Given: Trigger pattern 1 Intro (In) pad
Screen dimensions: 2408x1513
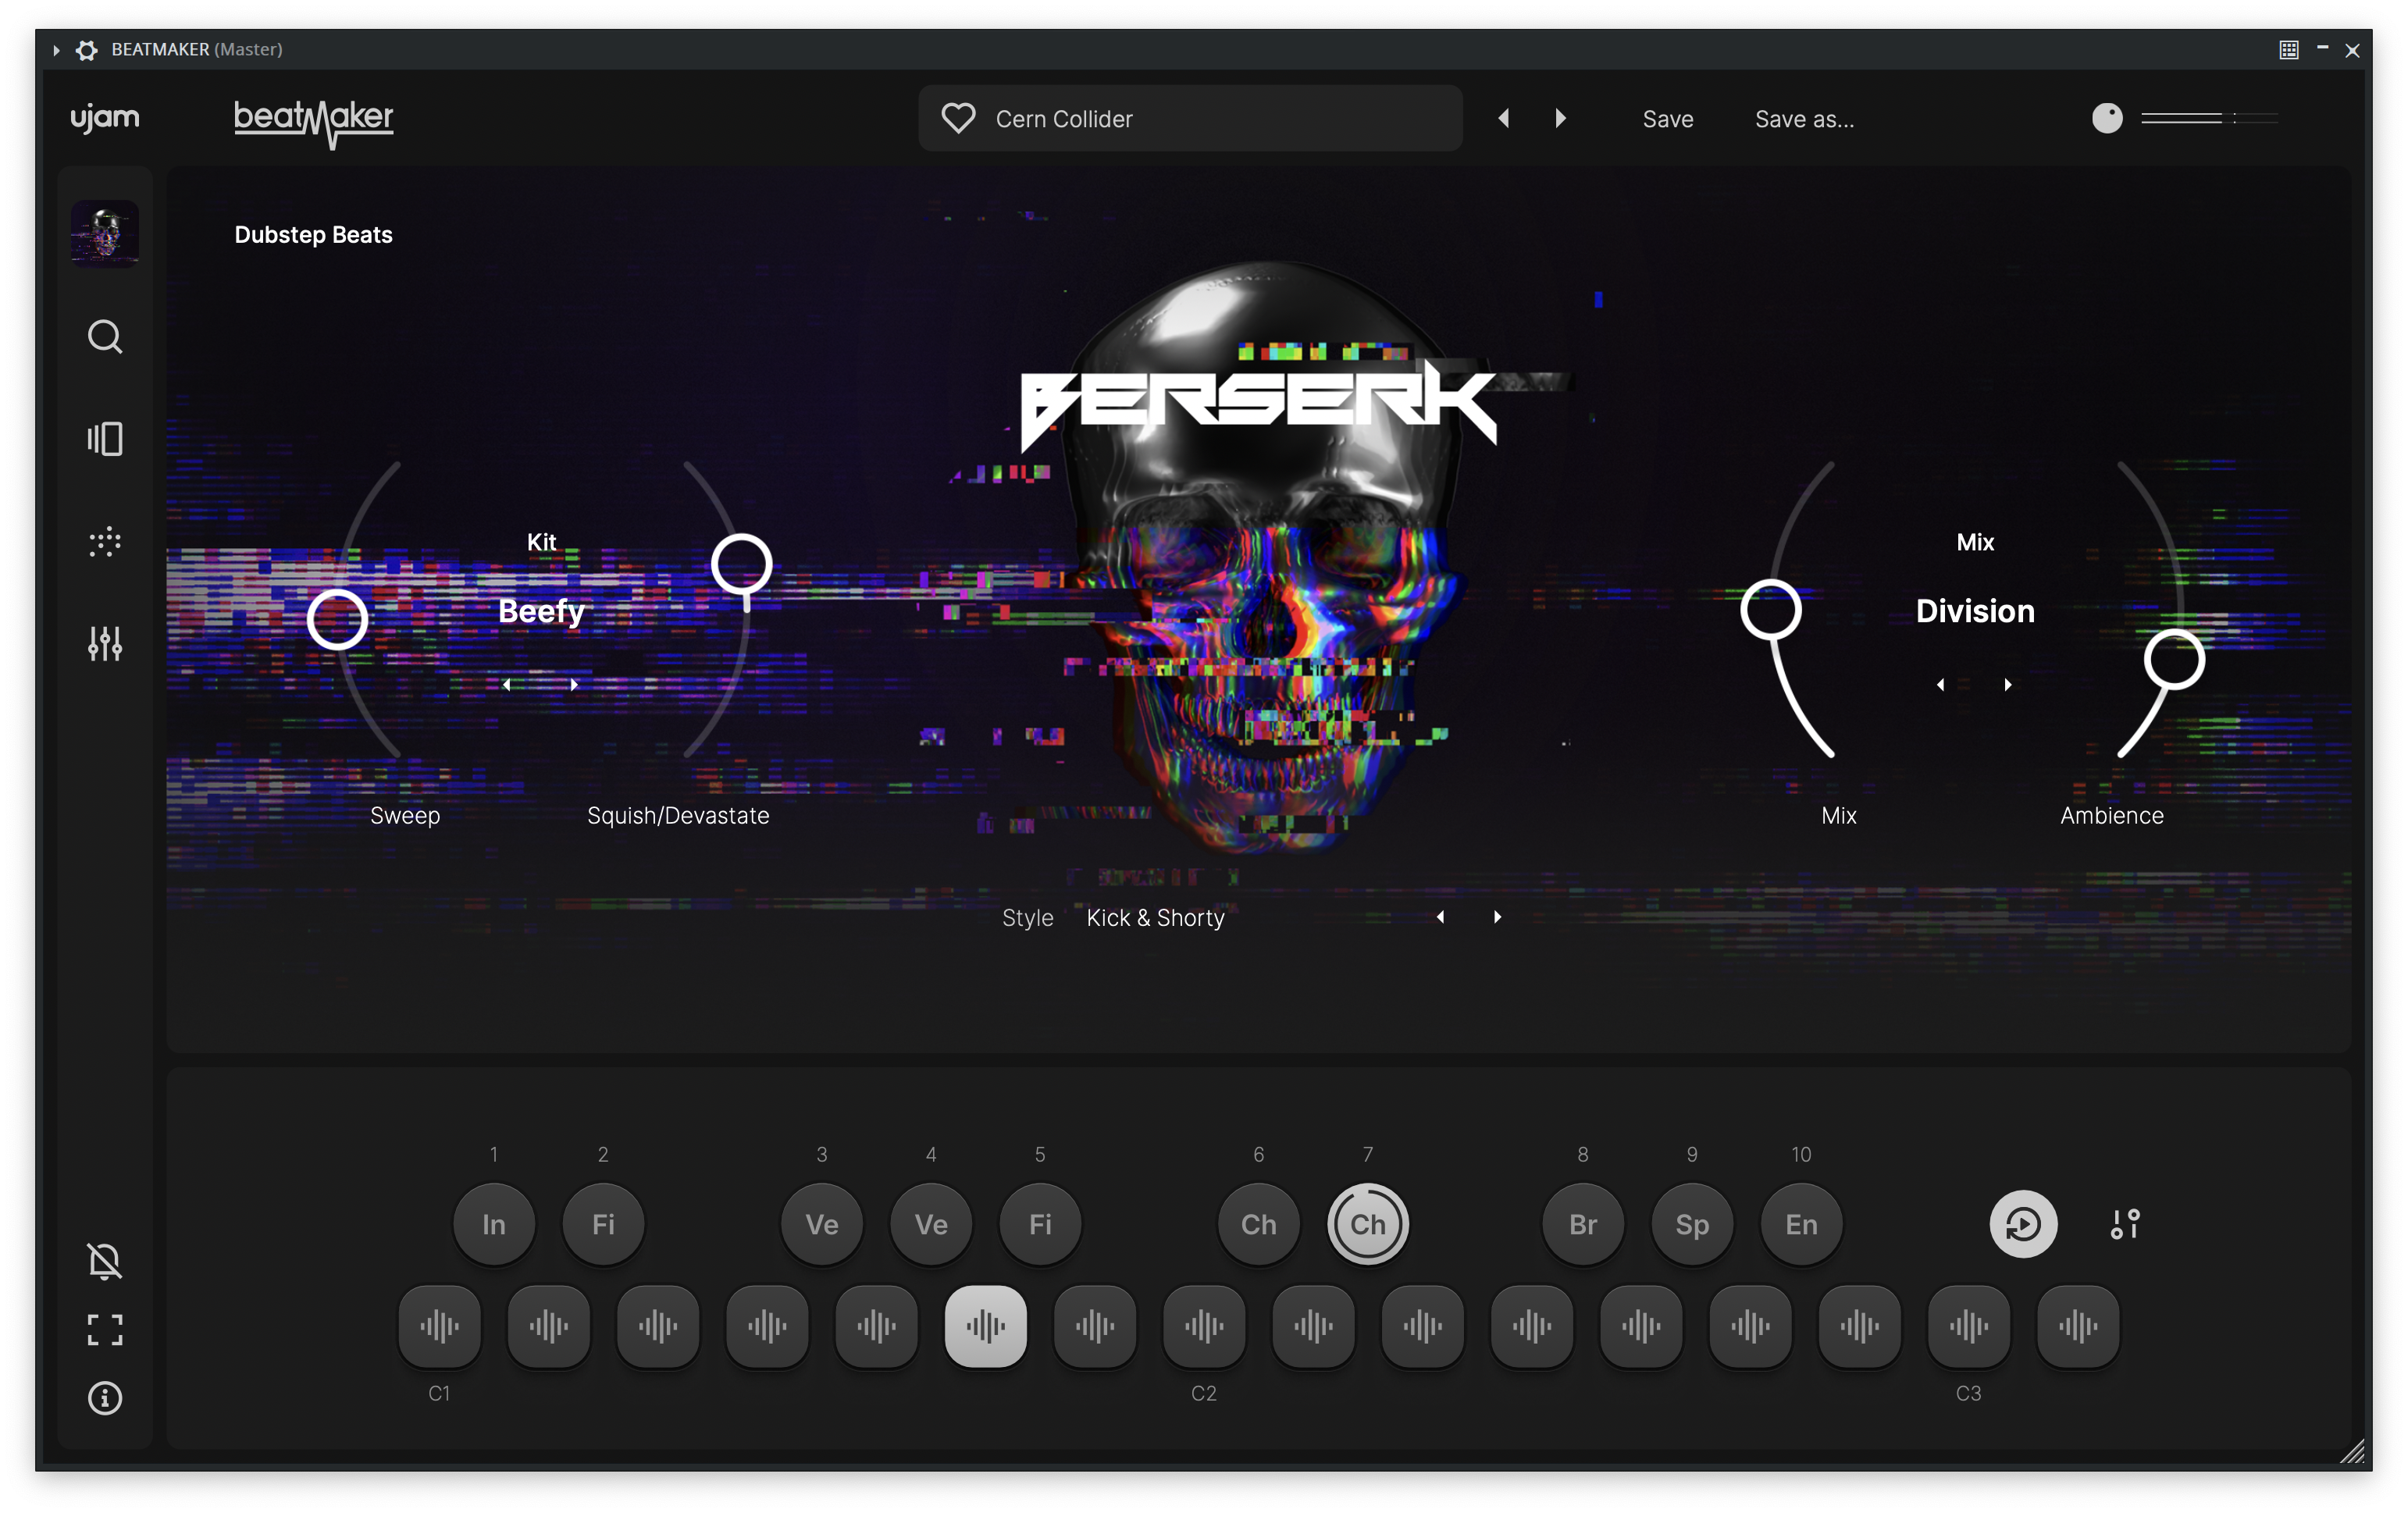Looking at the screenshot, I should pos(494,1224).
